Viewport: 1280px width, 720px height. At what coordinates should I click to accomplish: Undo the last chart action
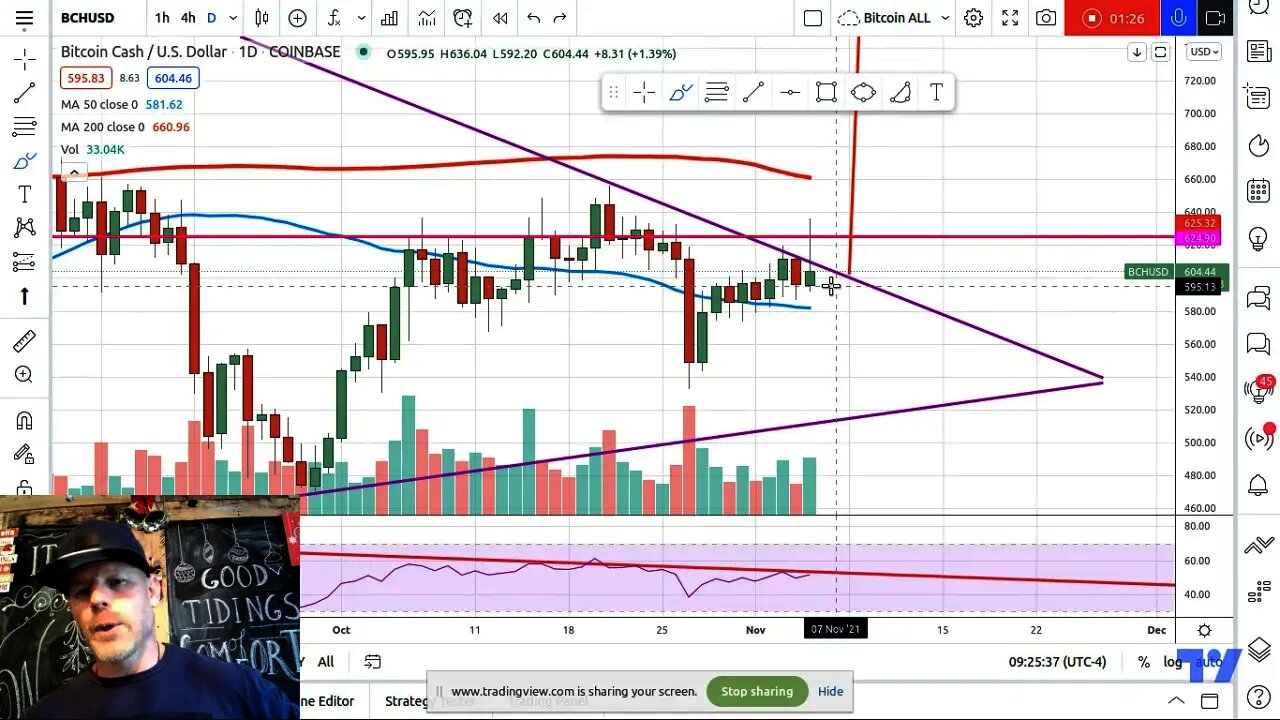click(533, 18)
